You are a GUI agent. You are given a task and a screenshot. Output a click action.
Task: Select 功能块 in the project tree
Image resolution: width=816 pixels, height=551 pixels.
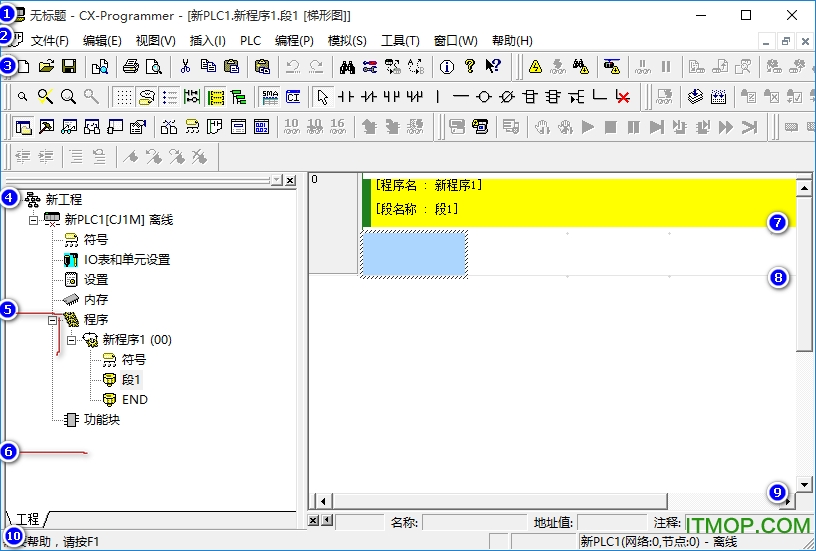click(102, 419)
